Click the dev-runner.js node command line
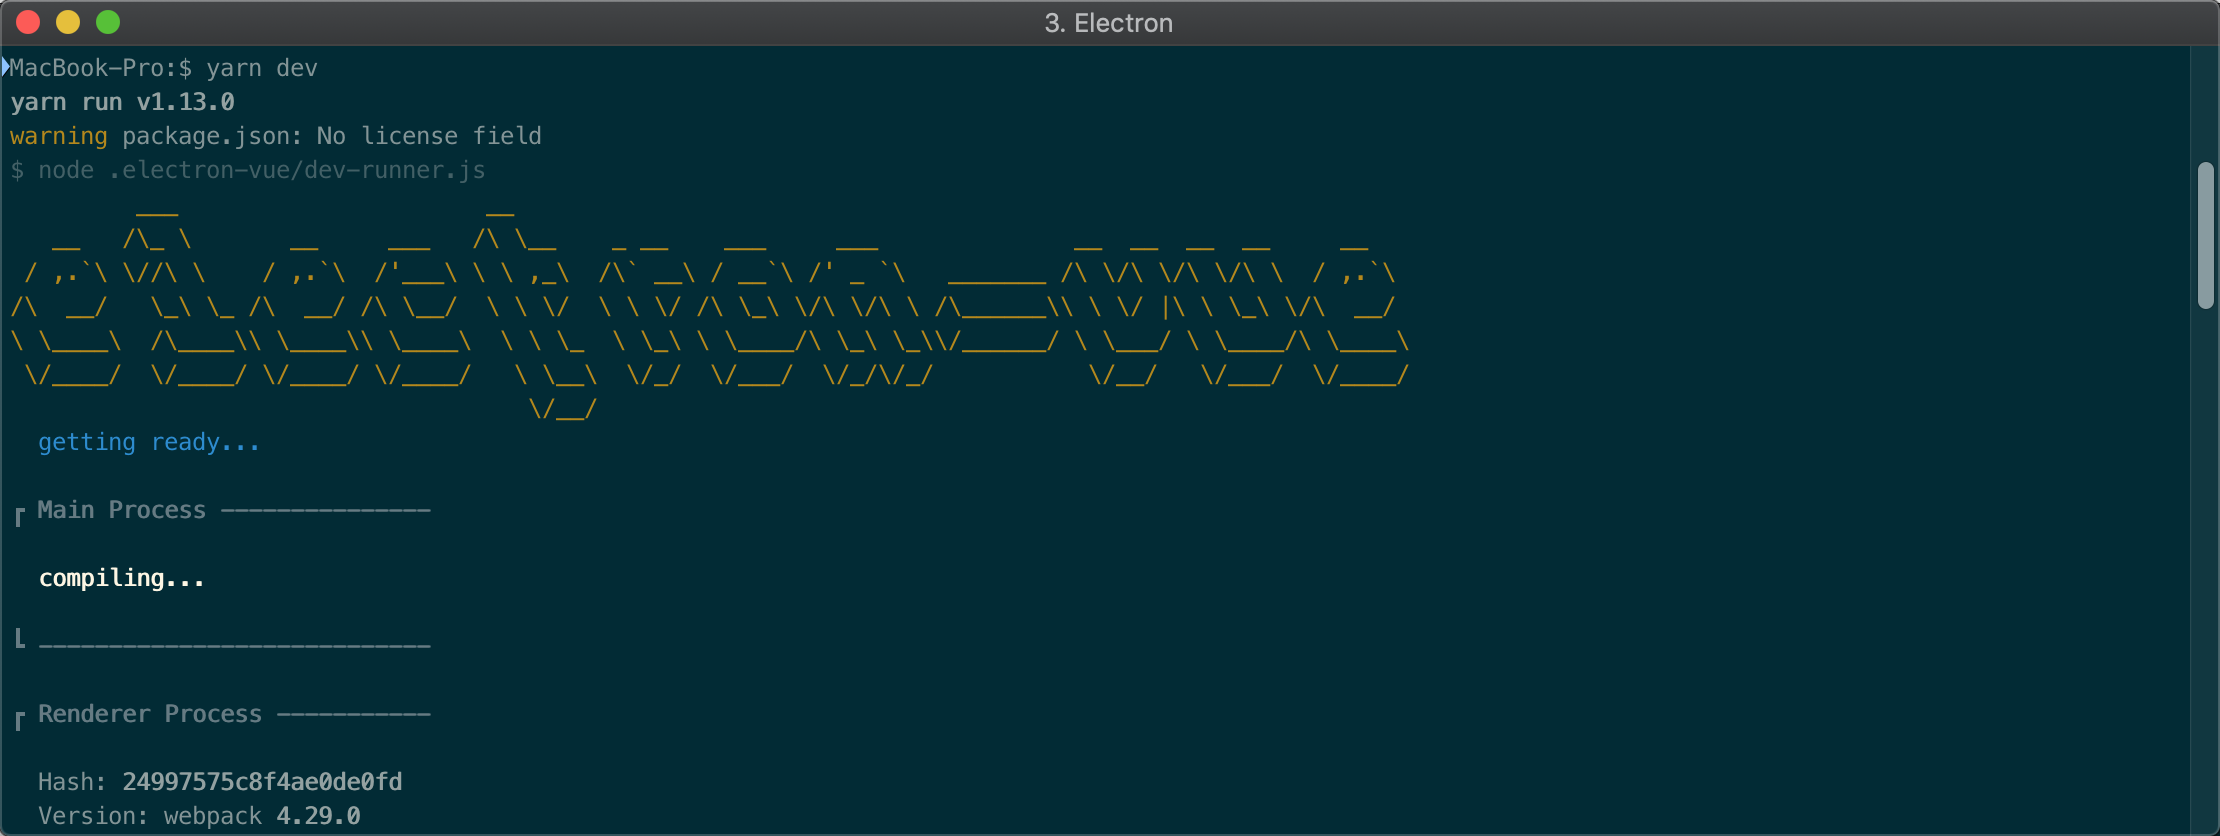The image size is (2220, 836). coord(248,170)
